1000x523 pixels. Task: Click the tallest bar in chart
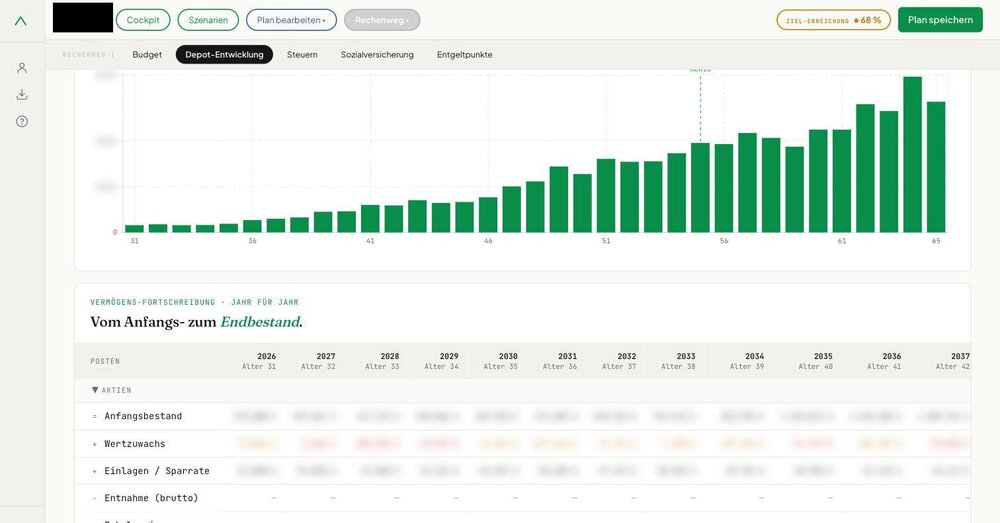913,154
